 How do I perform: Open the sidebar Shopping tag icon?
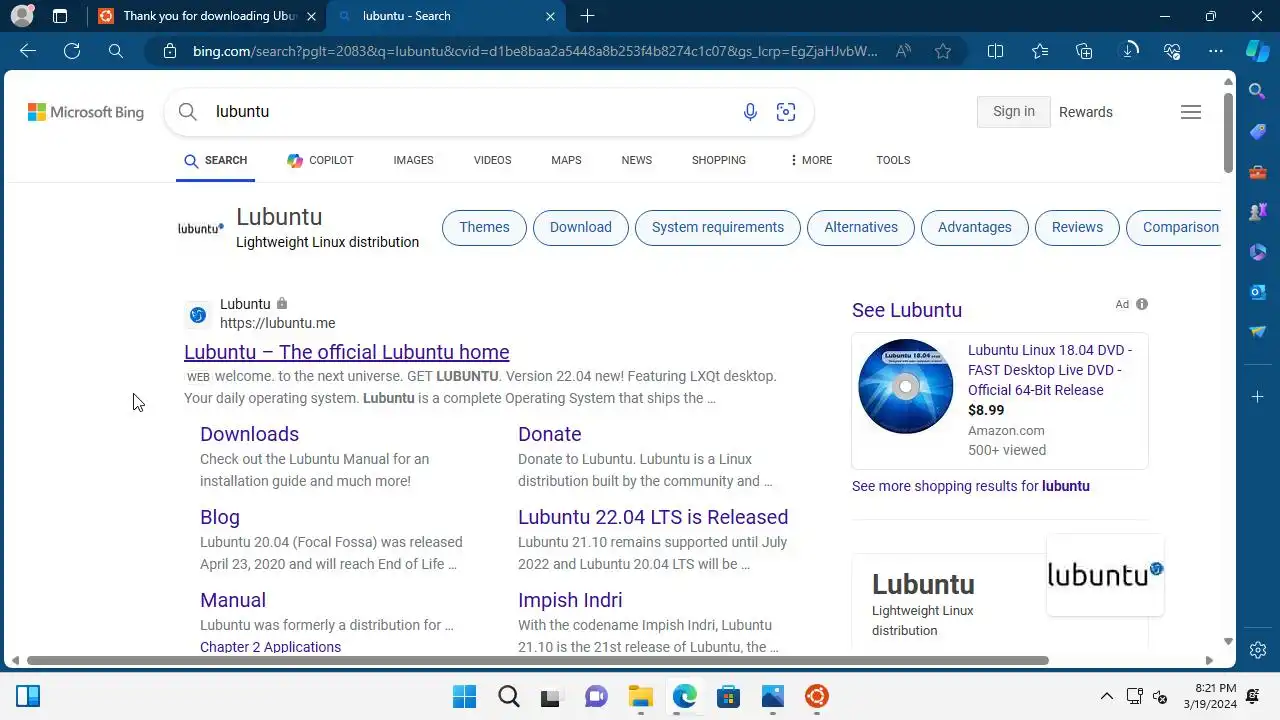click(1258, 132)
